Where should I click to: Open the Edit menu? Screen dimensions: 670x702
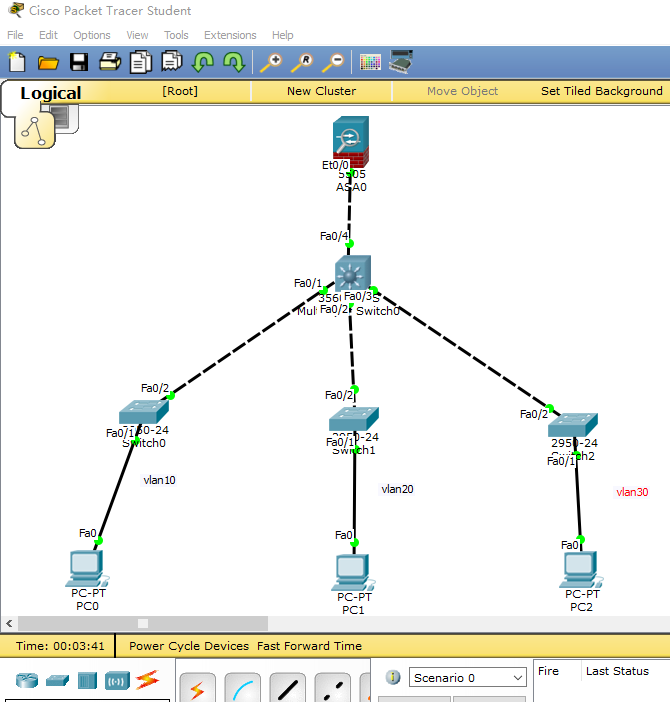tap(48, 35)
